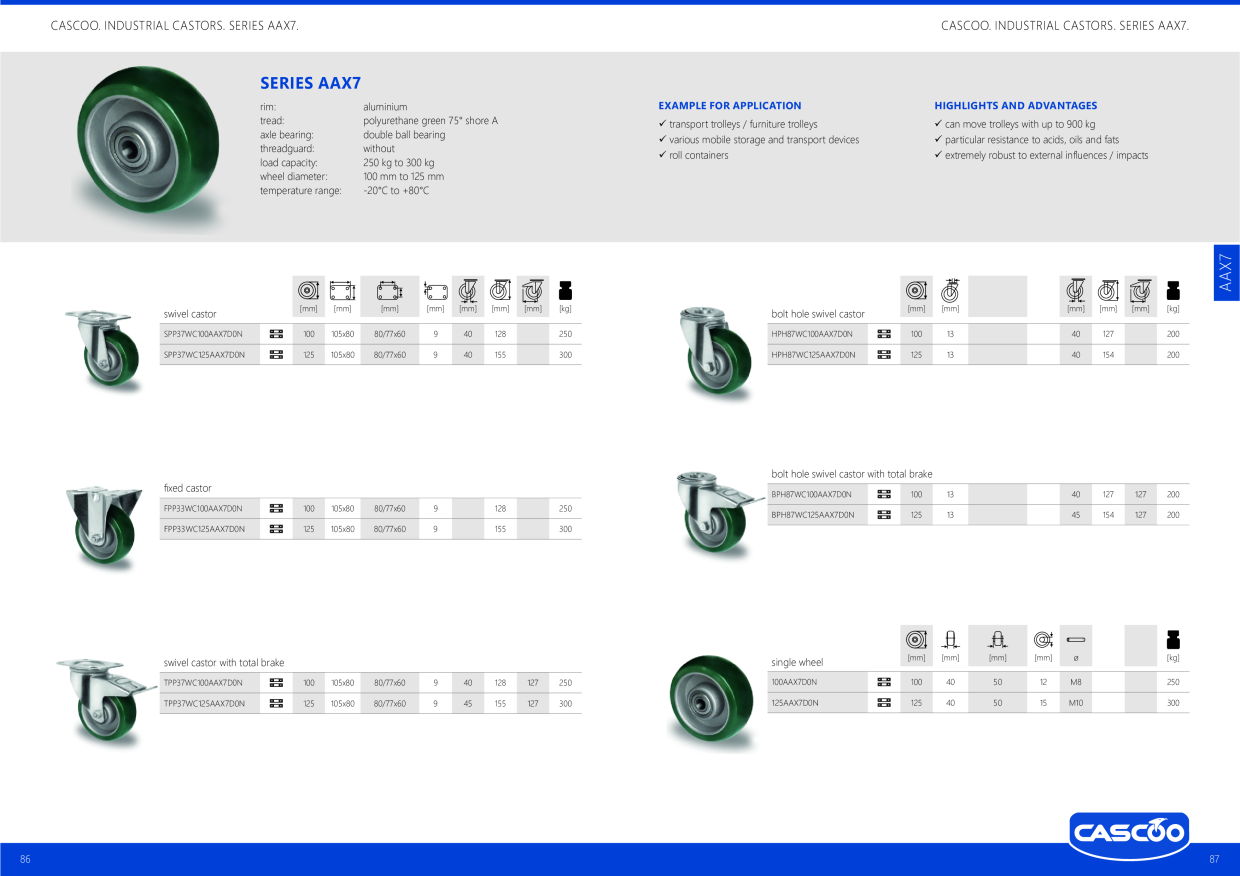The height and width of the screenshot is (876, 1240).
Task: Click product code HPH87WC100AAX7D0N
Action: click(x=812, y=334)
